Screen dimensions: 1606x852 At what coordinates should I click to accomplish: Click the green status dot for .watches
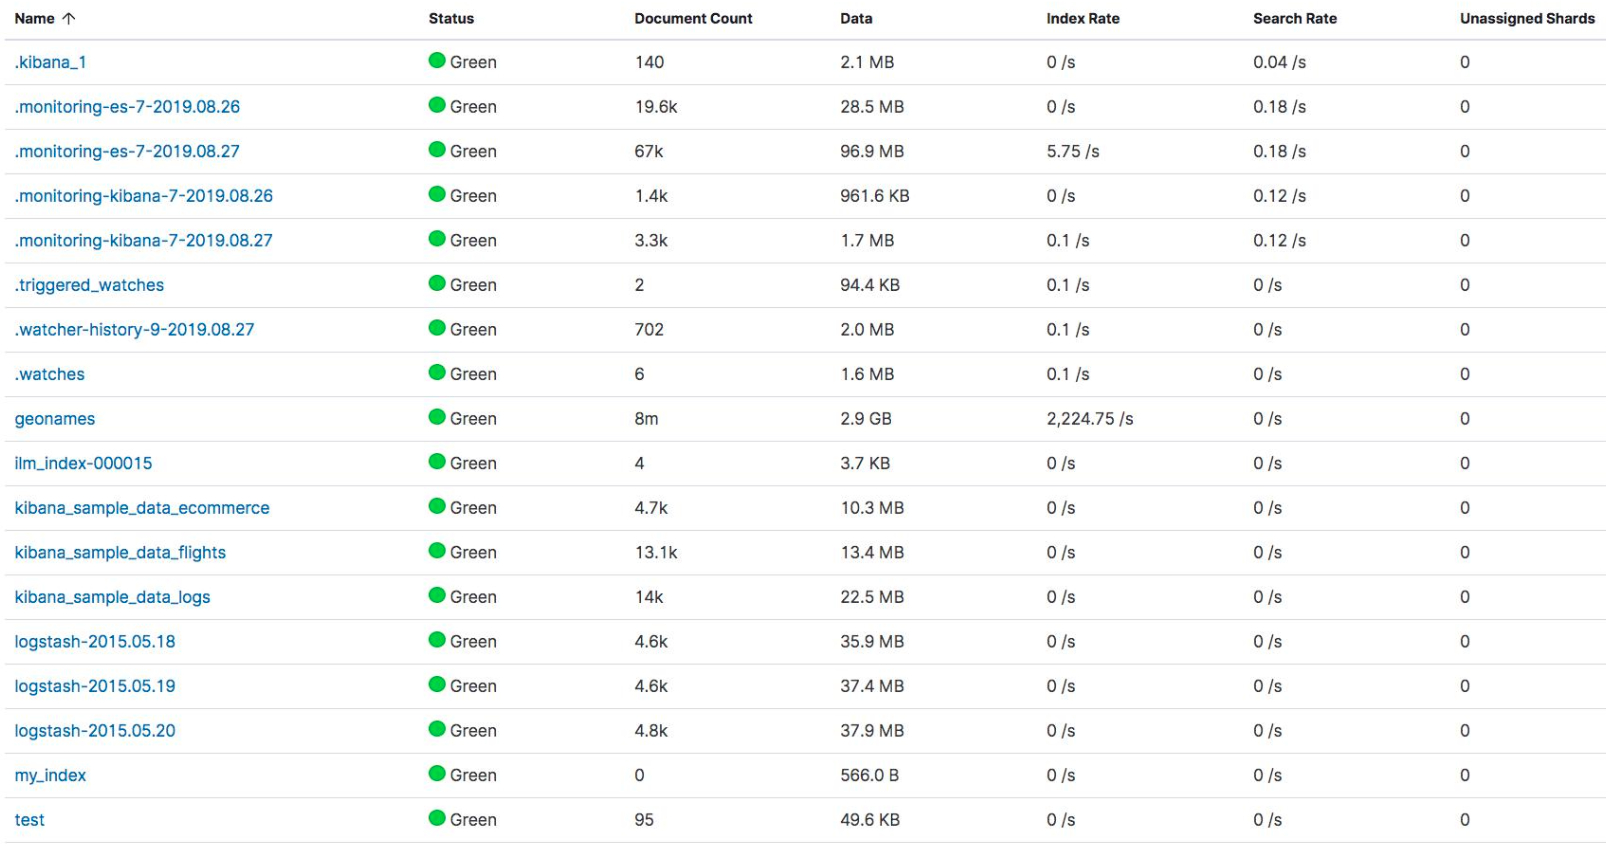[x=437, y=372]
